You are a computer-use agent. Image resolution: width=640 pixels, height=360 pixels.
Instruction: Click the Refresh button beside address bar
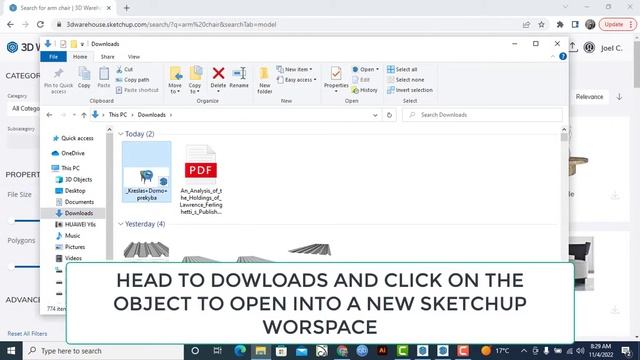[x=389, y=115]
